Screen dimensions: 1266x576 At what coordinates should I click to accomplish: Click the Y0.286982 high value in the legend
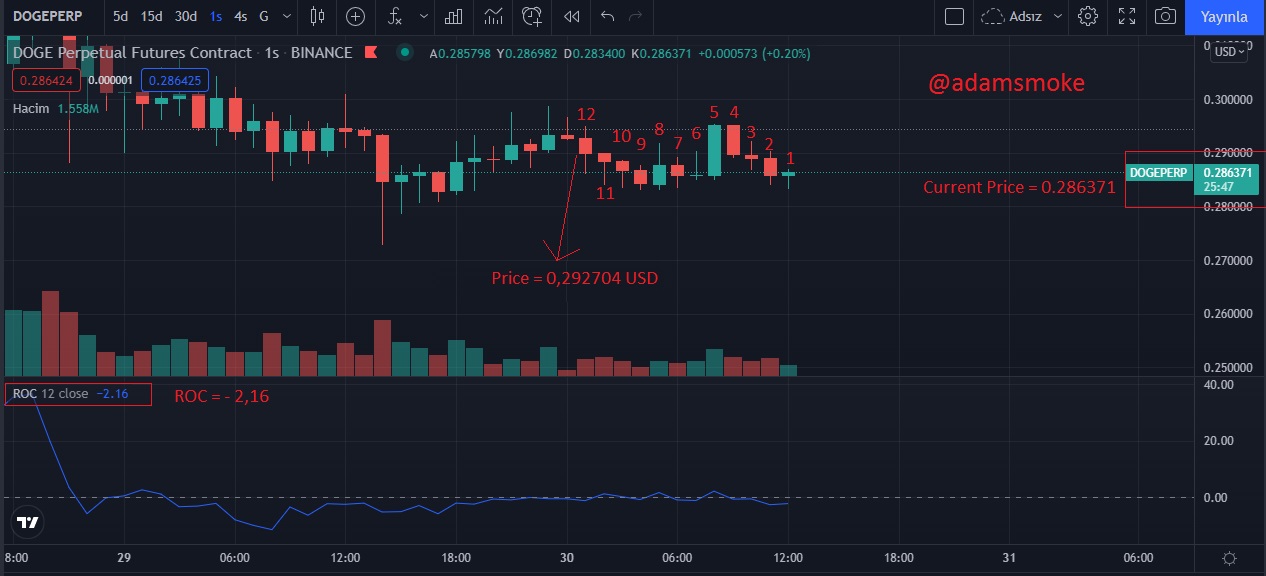click(x=529, y=53)
